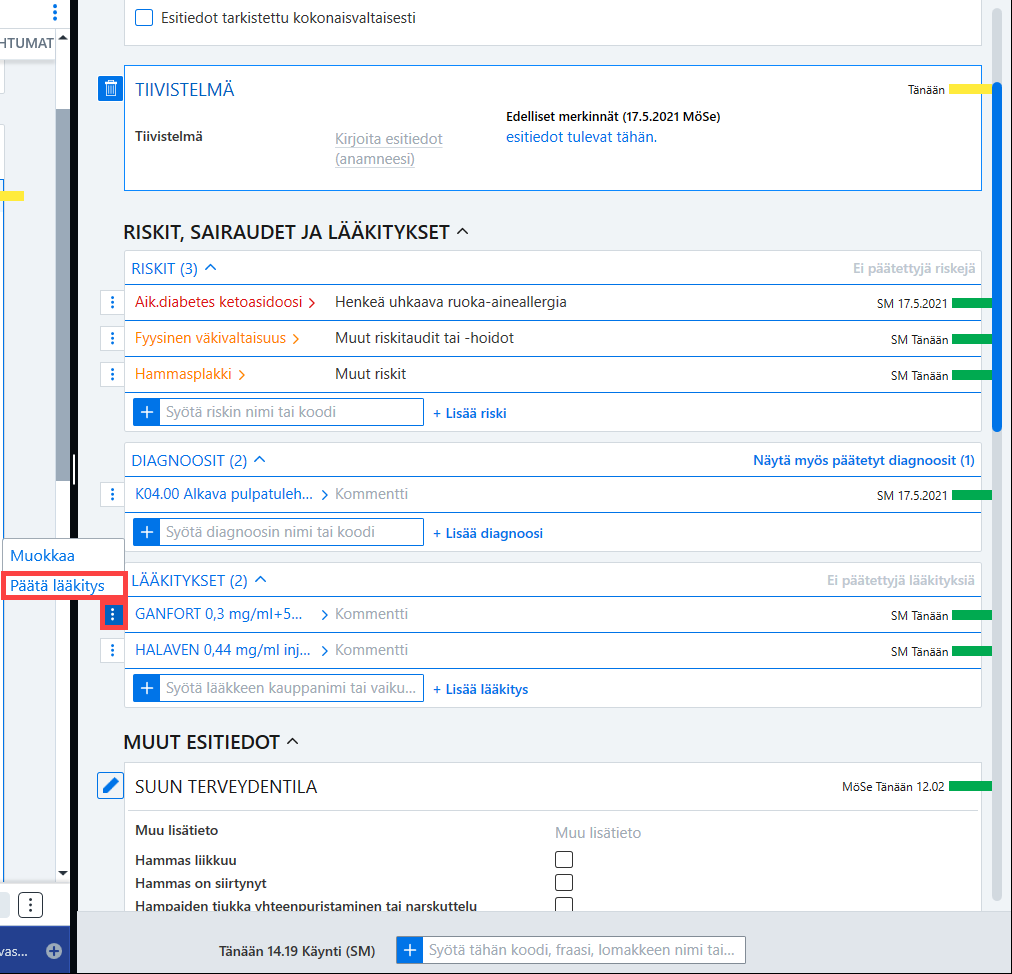
Task: Focus Syötä tähän koodi, fraasi field
Action: point(583,950)
